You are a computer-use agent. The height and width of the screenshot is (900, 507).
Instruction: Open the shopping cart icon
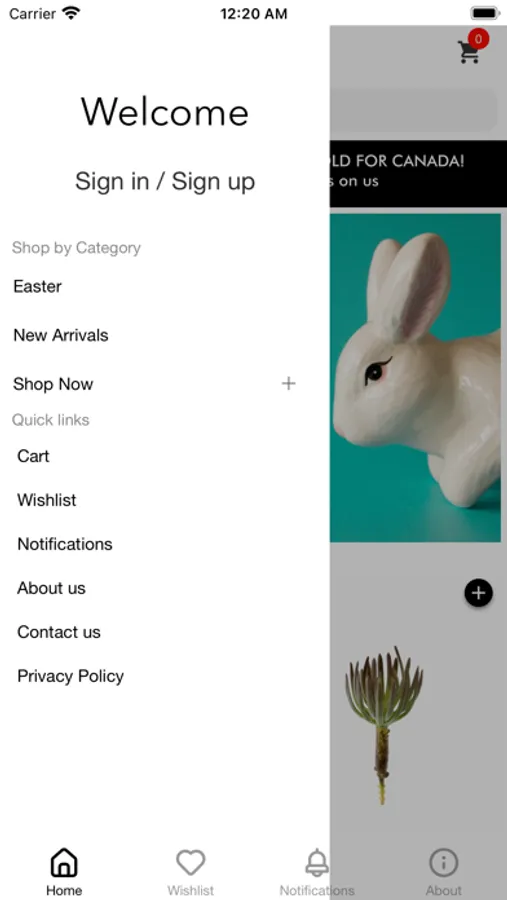[x=469, y=51]
